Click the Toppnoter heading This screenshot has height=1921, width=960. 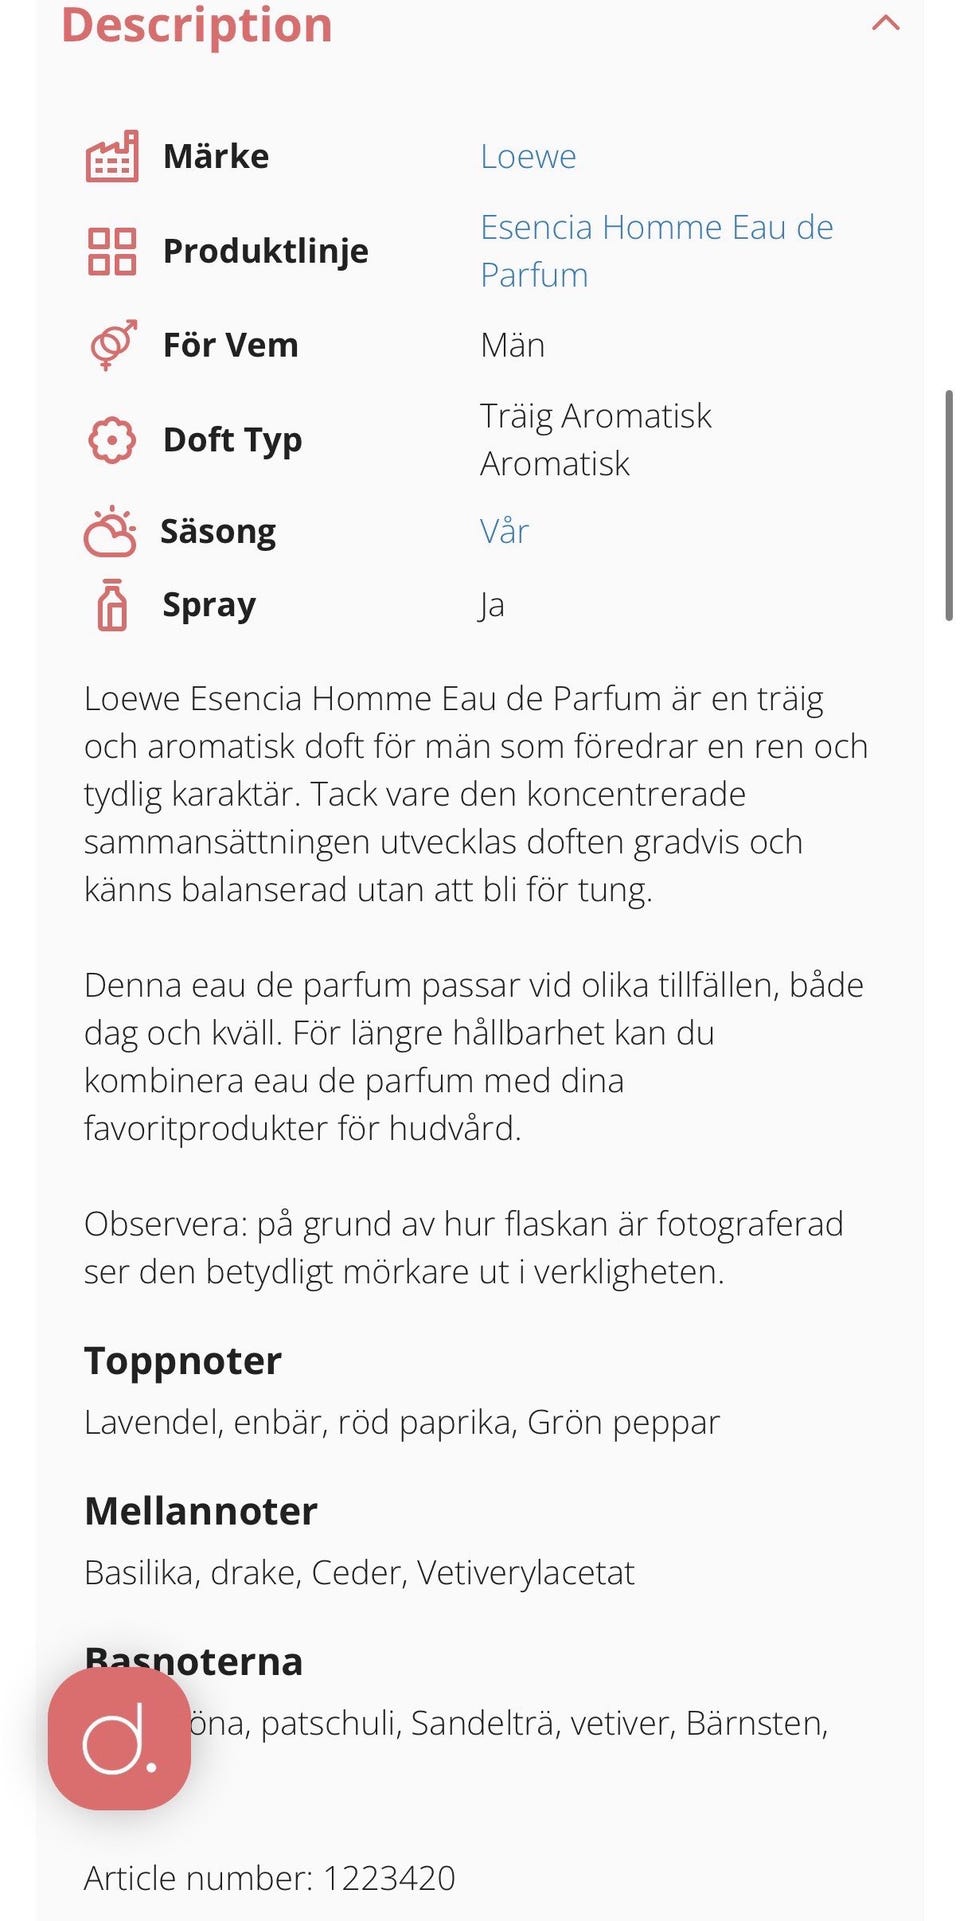[183, 1361]
